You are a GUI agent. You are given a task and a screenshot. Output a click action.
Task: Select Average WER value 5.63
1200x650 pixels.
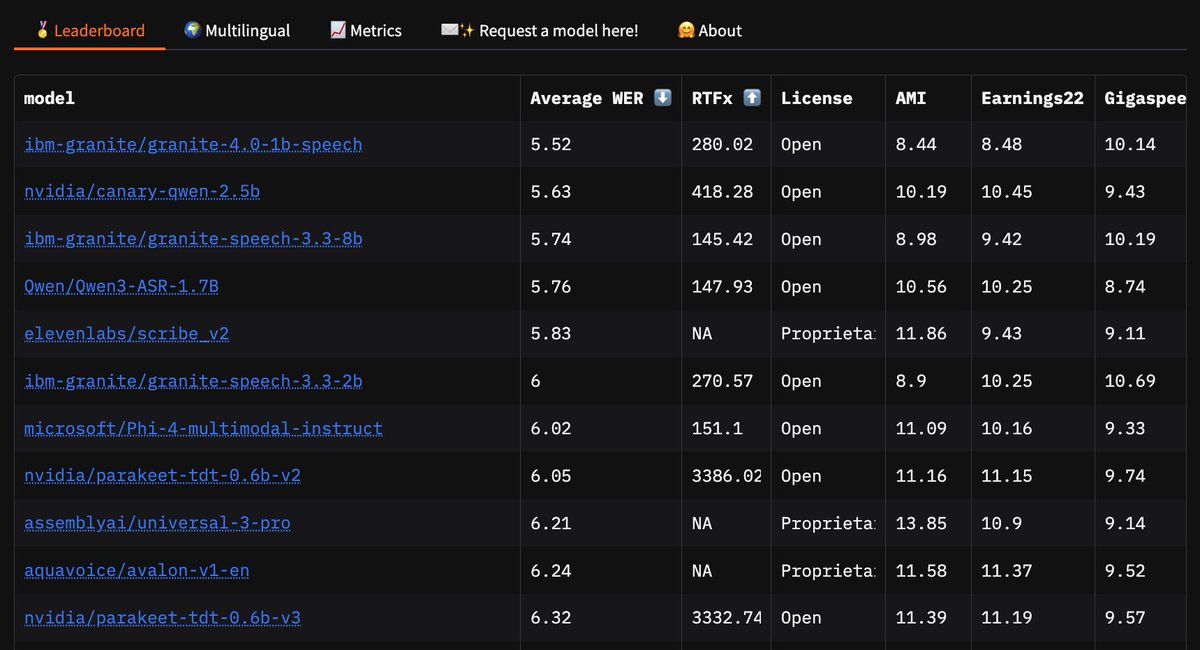click(x=550, y=192)
